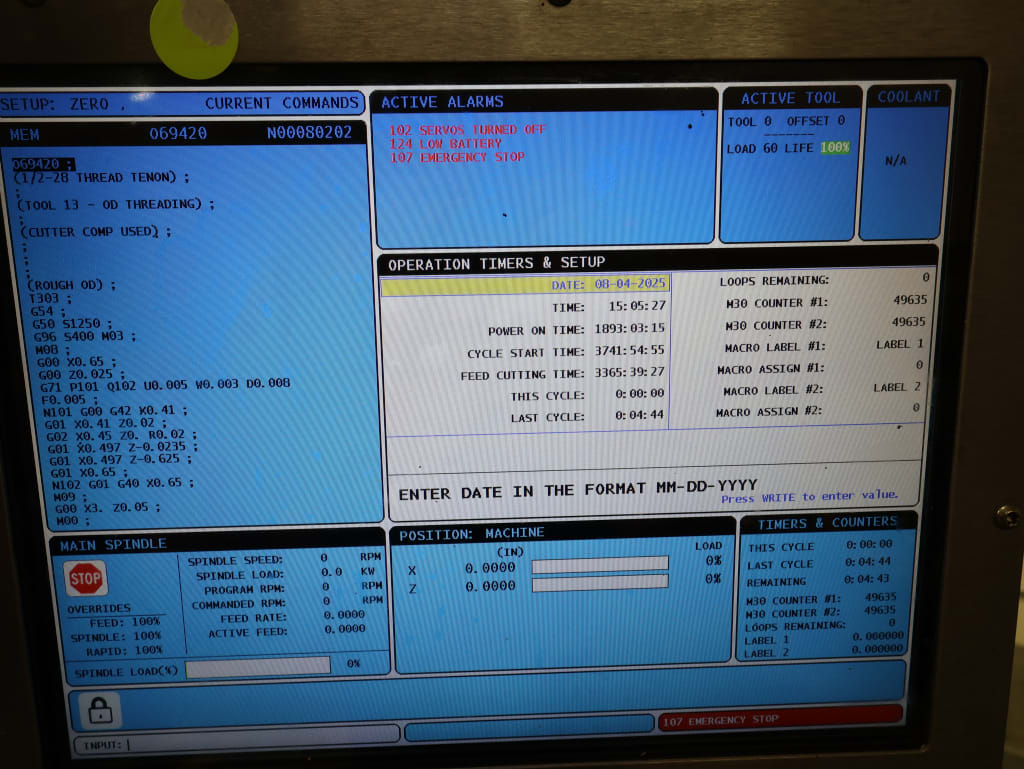Click the FEED CUTTING TIME value
The height and width of the screenshot is (769, 1024).
pyautogui.click(x=629, y=373)
